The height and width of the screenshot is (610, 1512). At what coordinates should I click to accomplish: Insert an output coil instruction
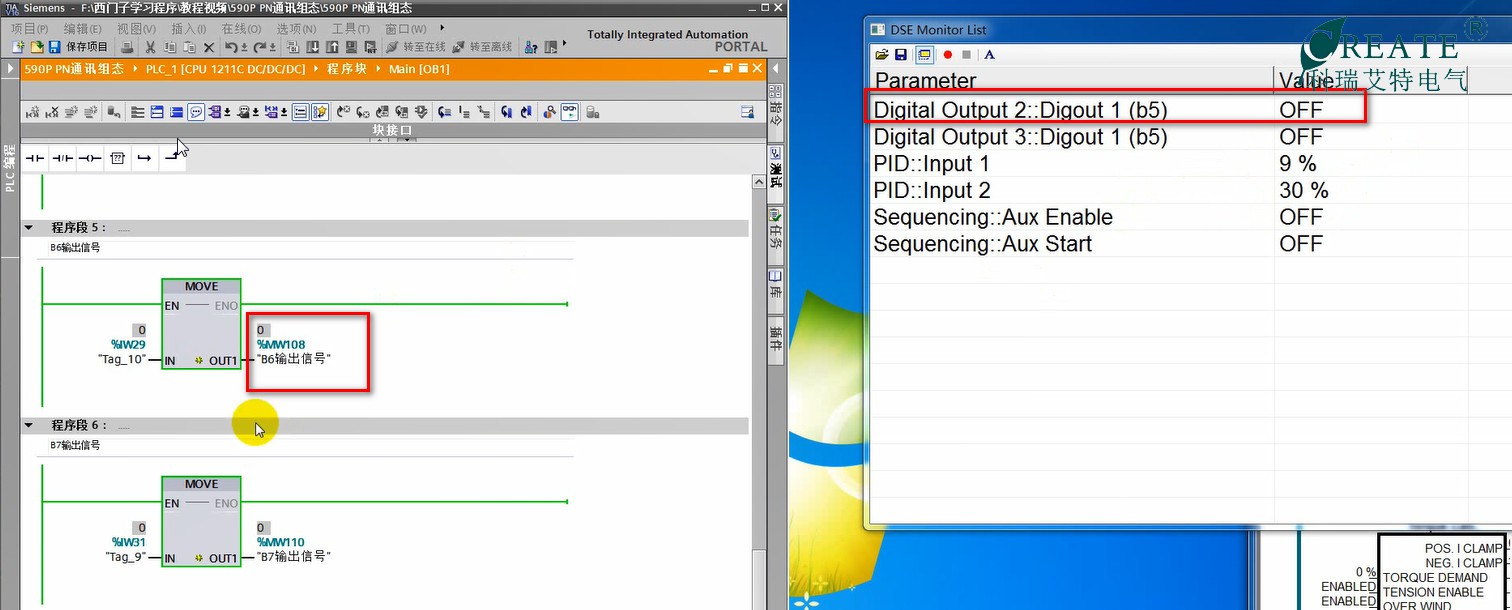click(x=90, y=158)
